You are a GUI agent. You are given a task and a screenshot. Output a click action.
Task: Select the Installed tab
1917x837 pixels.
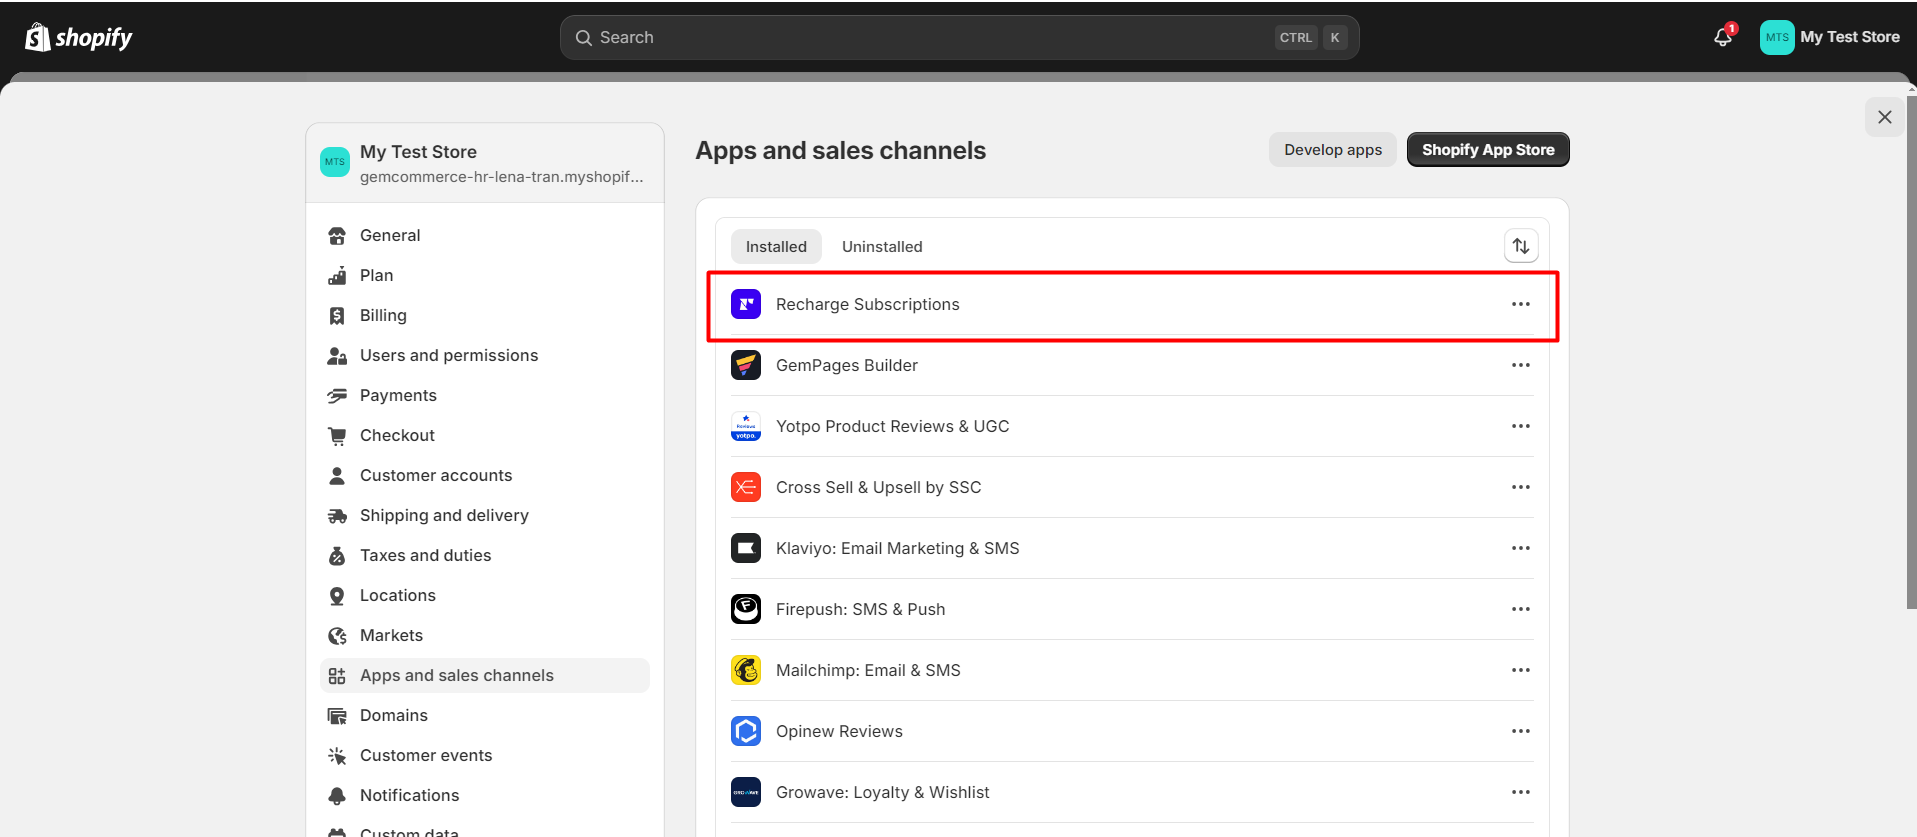776,247
